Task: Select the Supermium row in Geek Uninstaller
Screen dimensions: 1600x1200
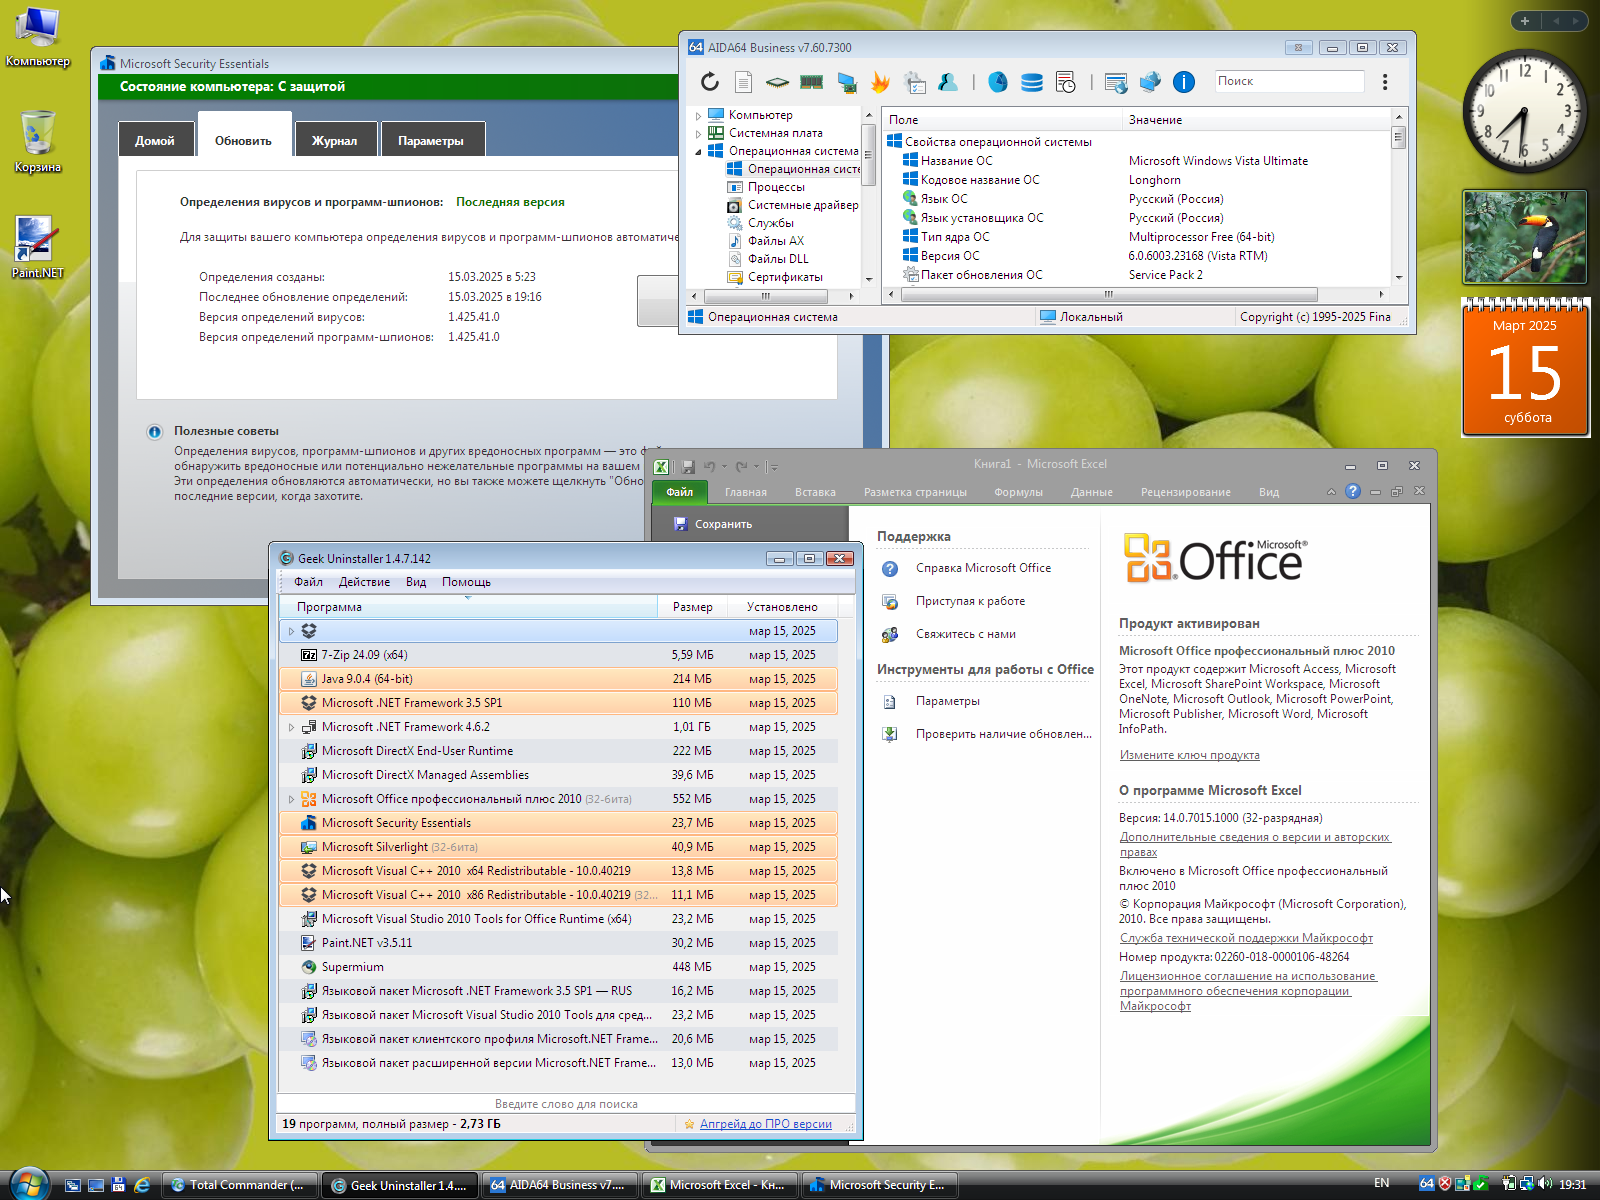Action: pos(558,967)
